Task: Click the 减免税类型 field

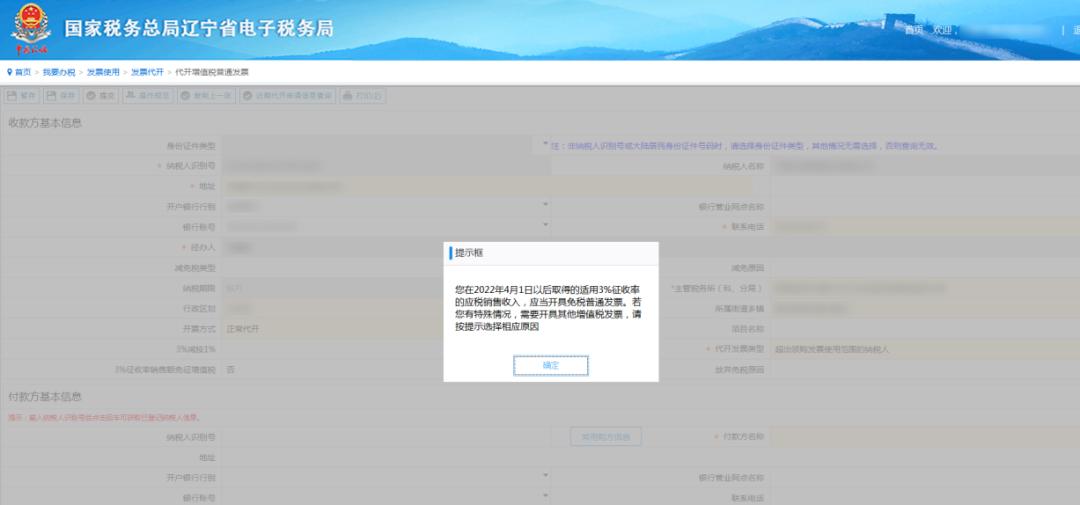Action: pos(333,267)
